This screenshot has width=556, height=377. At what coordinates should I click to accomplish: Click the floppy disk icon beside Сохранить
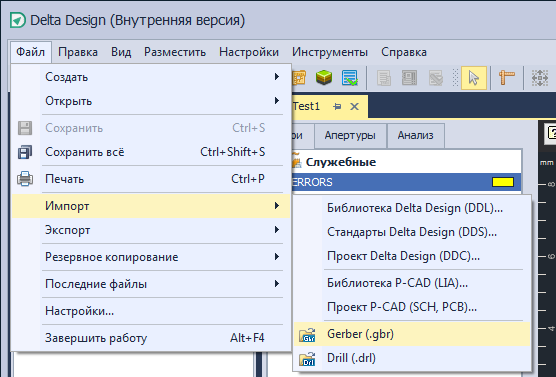coord(25,128)
